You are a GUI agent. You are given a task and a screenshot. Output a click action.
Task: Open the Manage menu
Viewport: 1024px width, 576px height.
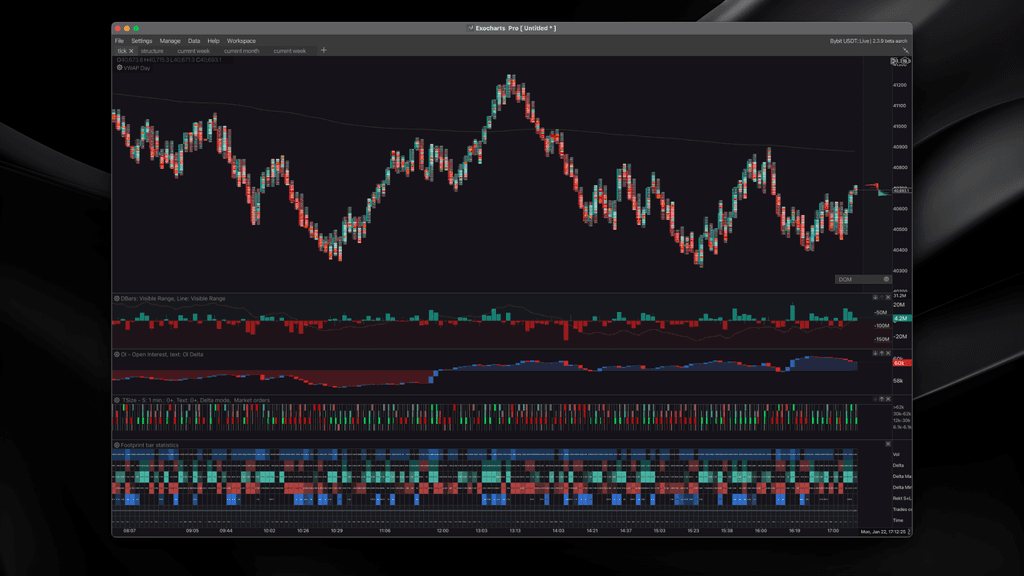pyautogui.click(x=170, y=41)
